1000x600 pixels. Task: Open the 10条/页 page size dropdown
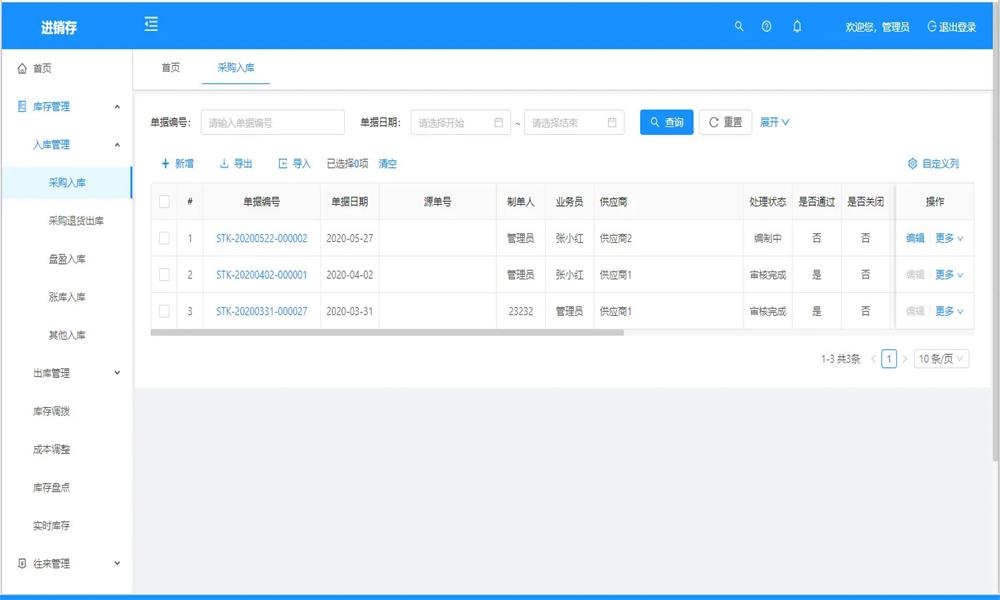click(938, 358)
